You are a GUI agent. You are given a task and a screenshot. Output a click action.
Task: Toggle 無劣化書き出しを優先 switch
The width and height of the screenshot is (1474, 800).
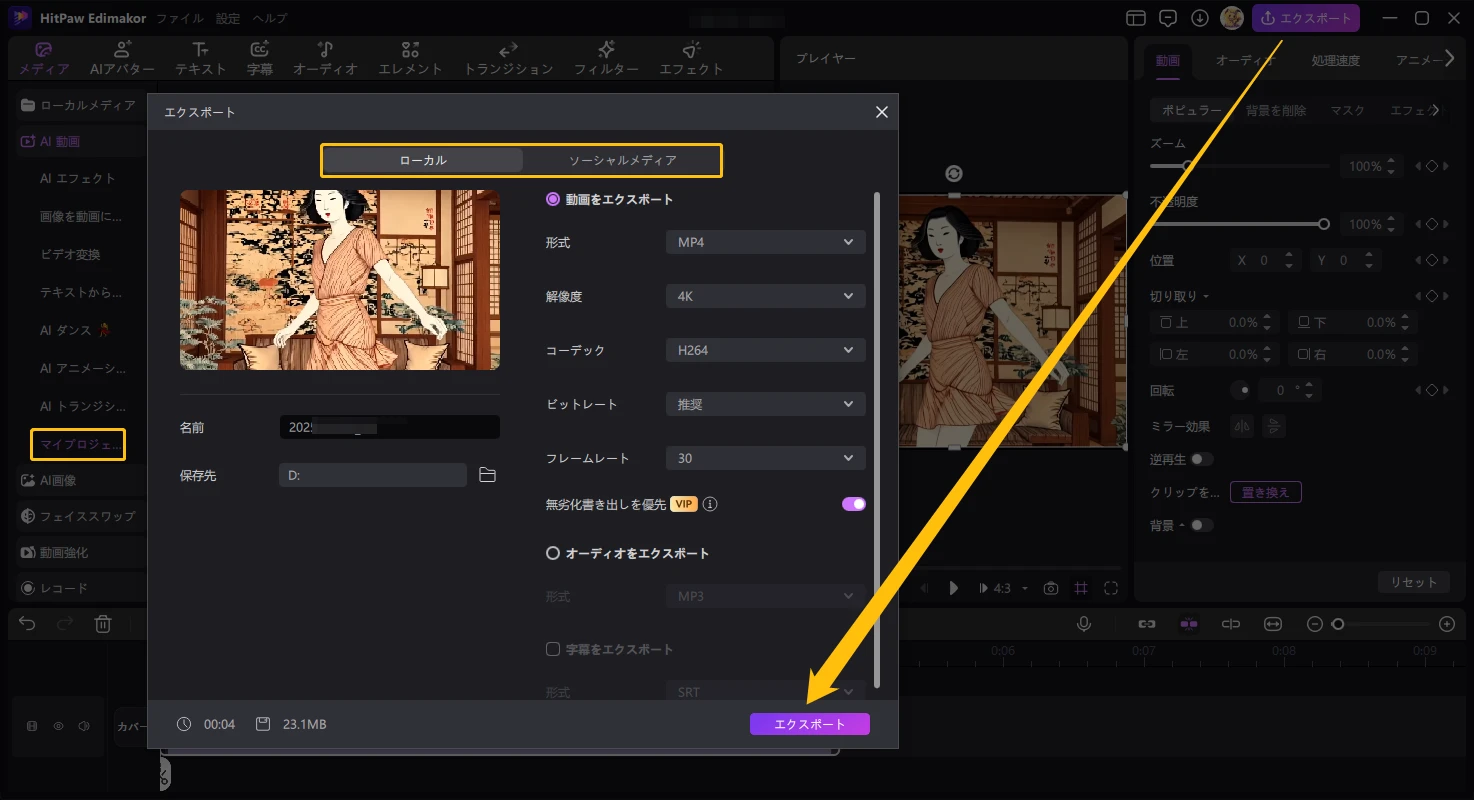[x=854, y=504]
